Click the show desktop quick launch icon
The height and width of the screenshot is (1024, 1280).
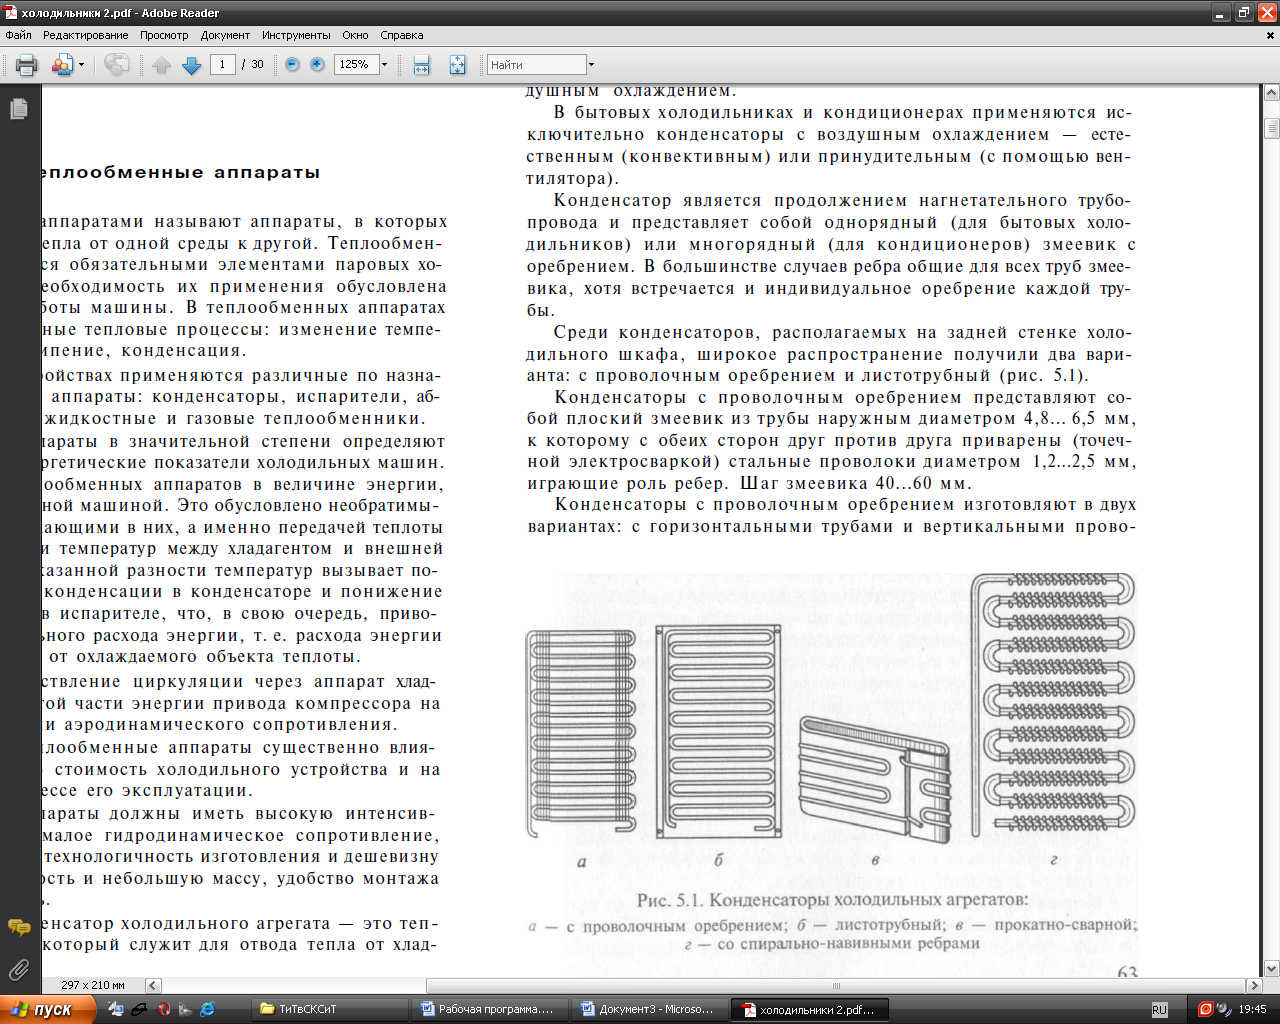(116, 1009)
